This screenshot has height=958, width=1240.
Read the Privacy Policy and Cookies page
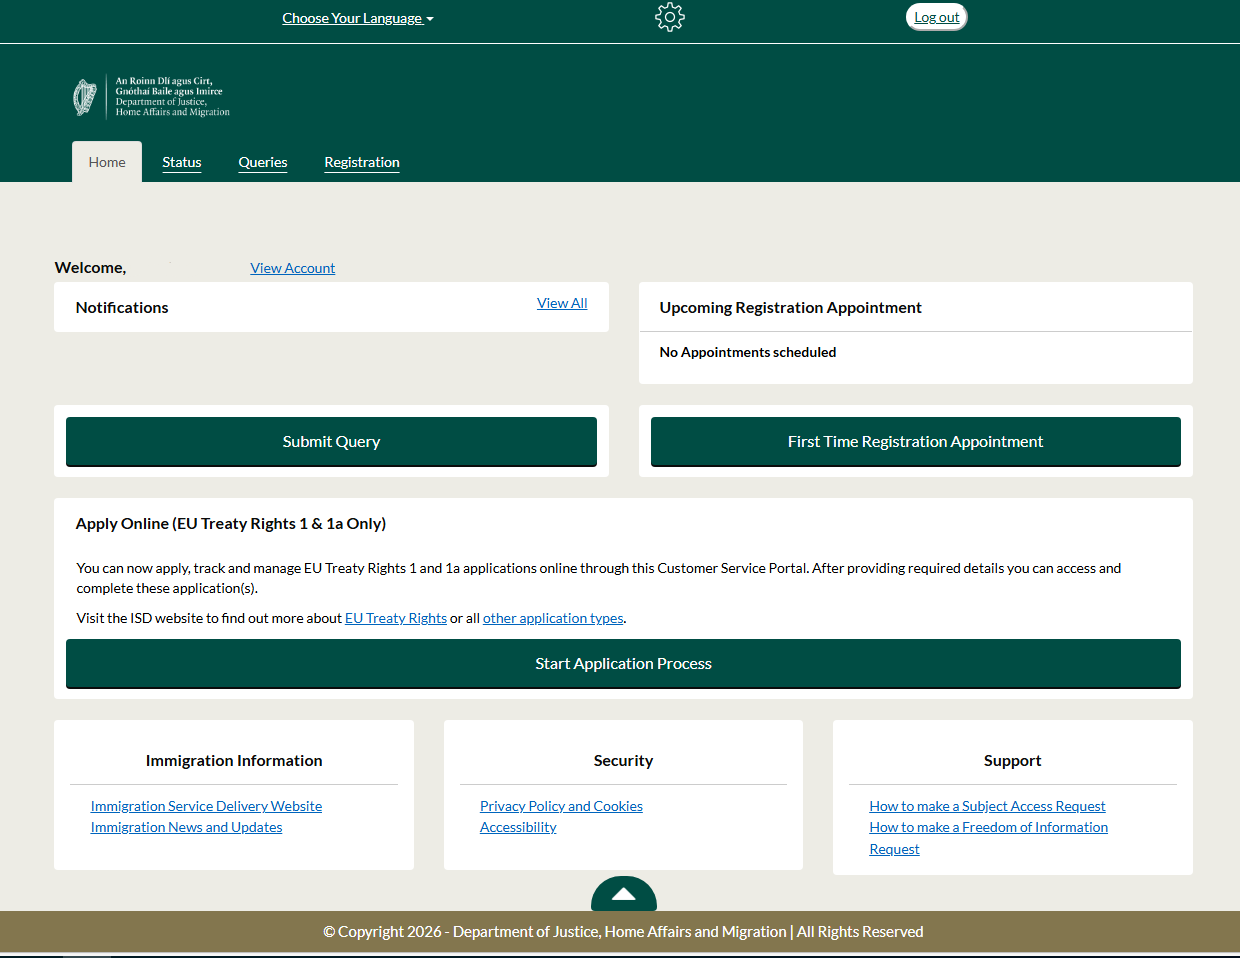(561, 806)
